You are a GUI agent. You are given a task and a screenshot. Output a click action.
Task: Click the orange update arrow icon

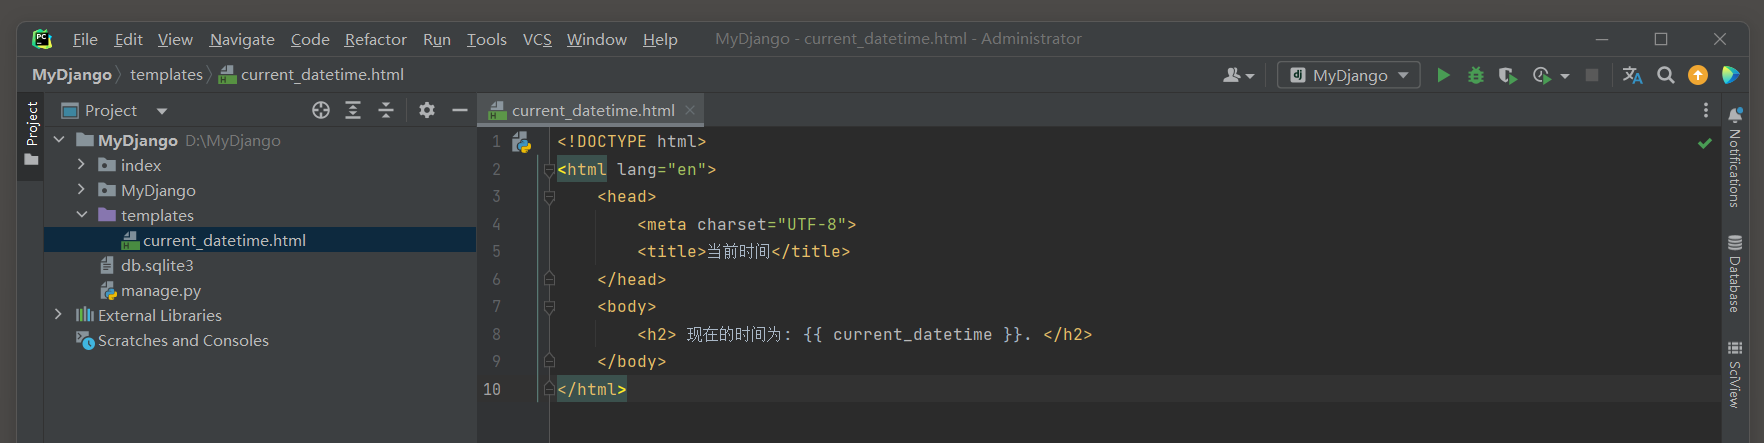[1698, 75]
